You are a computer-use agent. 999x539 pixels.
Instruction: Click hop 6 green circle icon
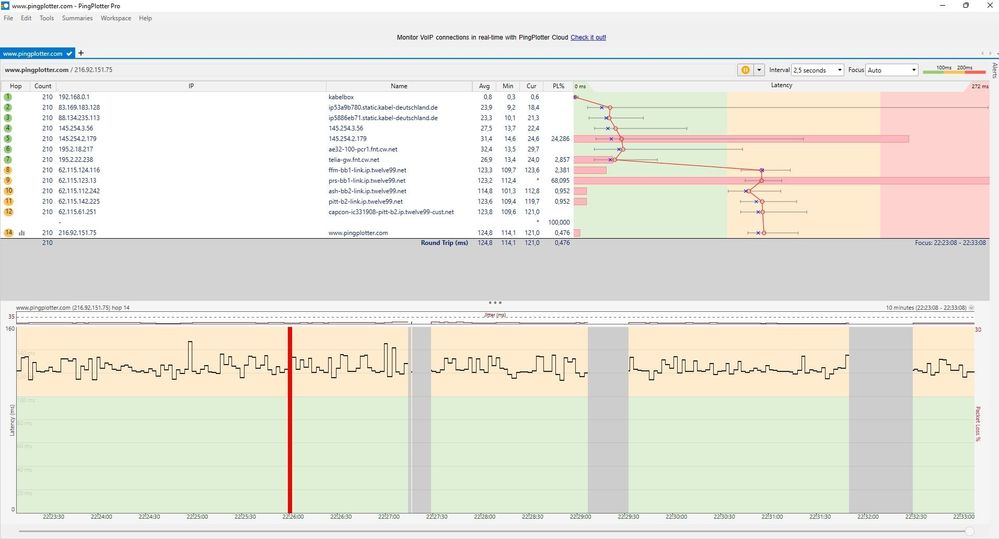8,149
